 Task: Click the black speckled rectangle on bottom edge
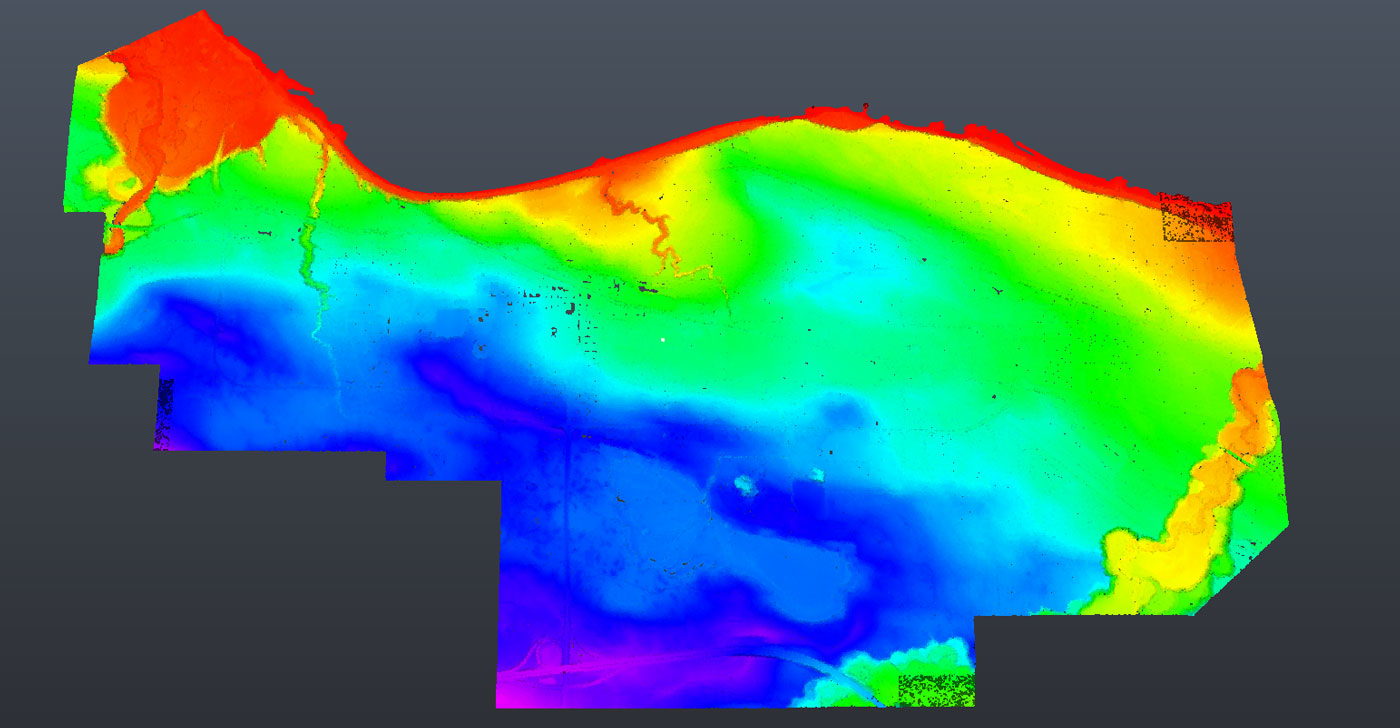[x=935, y=689]
